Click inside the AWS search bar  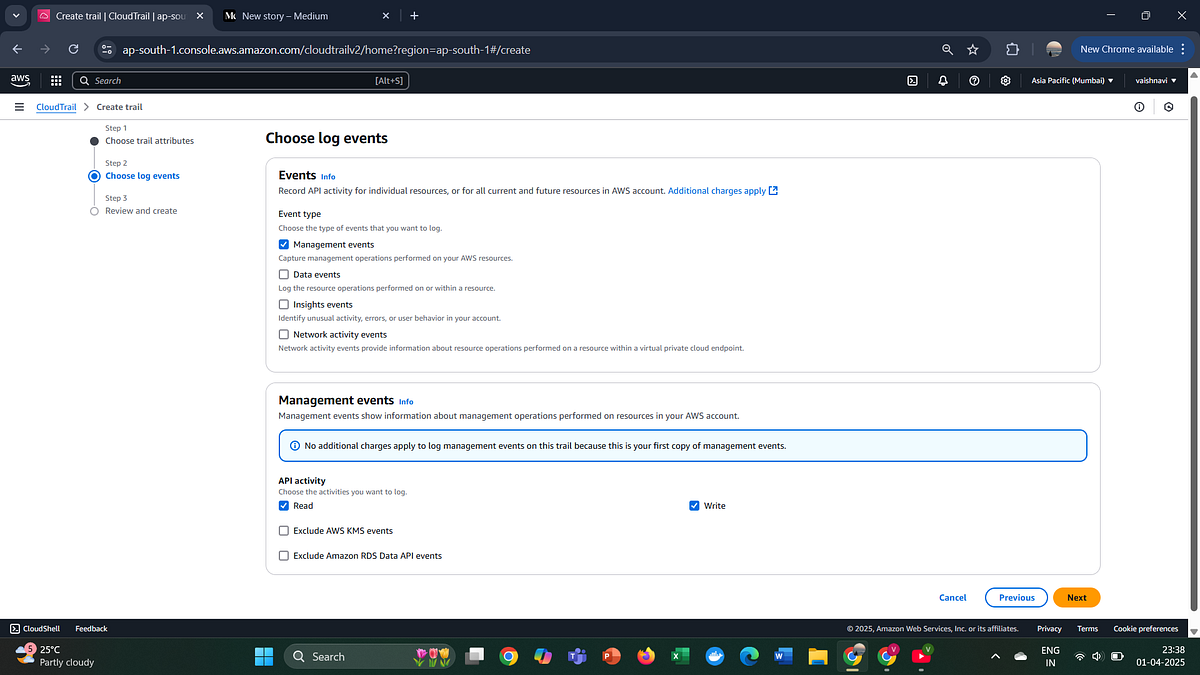pyautogui.click(x=240, y=80)
